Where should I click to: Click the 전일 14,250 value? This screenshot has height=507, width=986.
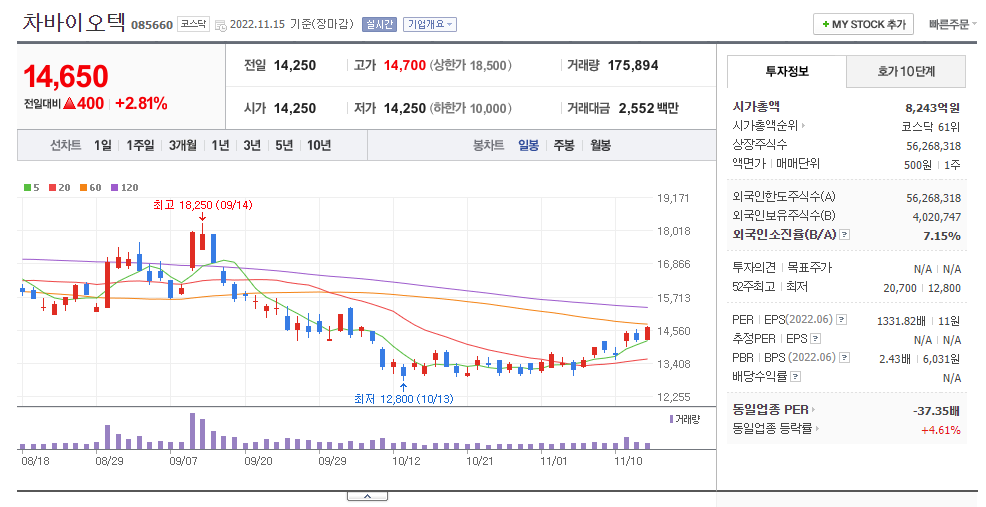tap(295, 65)
